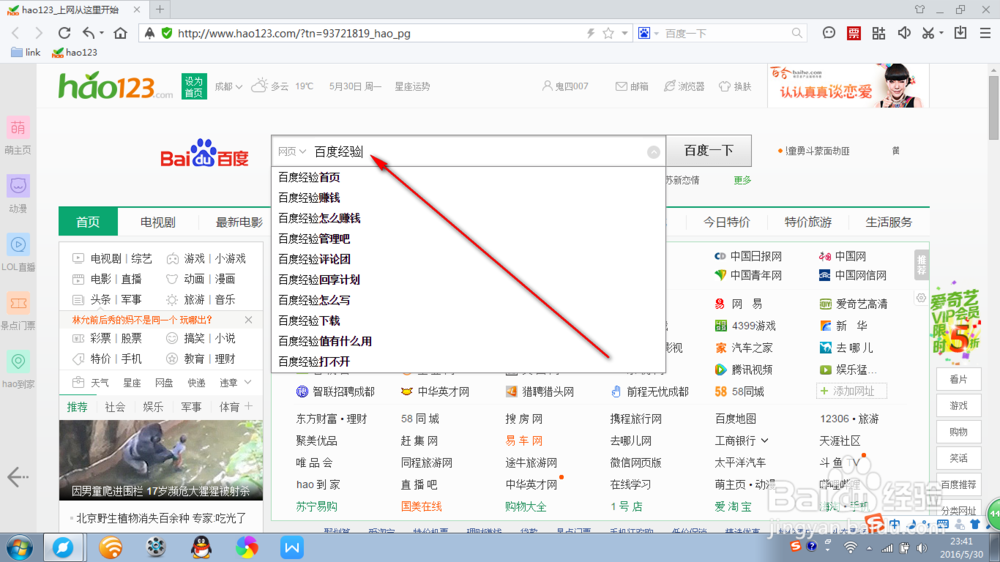Open address bar history dropdown arrow

624,33
